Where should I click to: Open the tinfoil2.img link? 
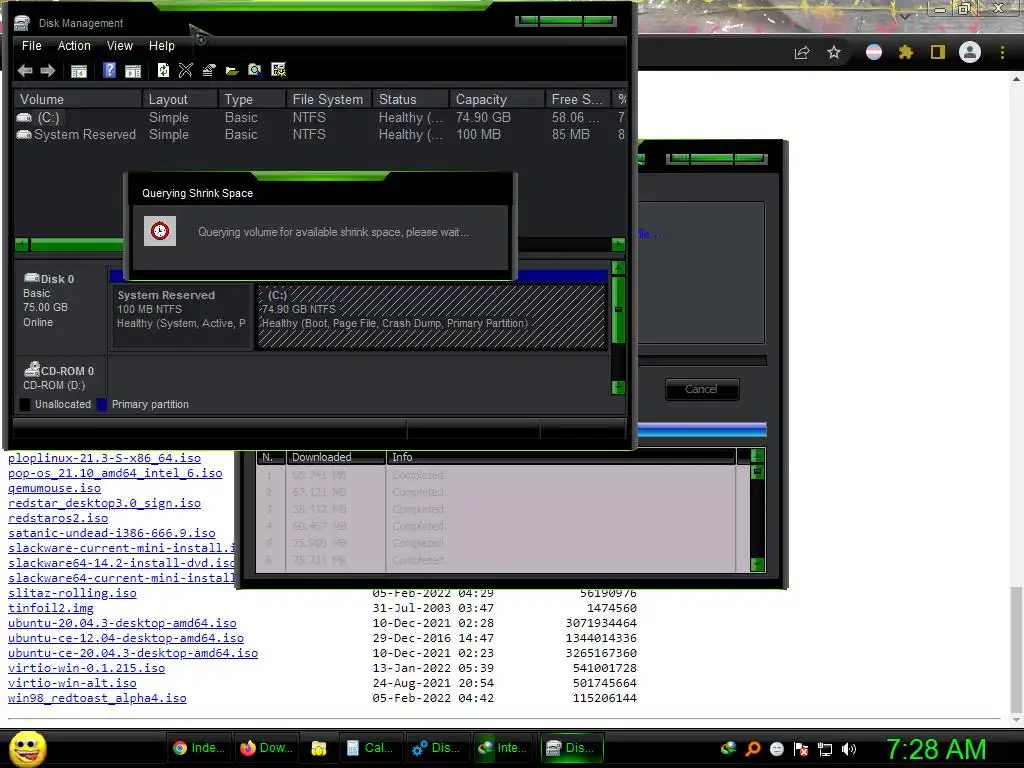point(50,608)
